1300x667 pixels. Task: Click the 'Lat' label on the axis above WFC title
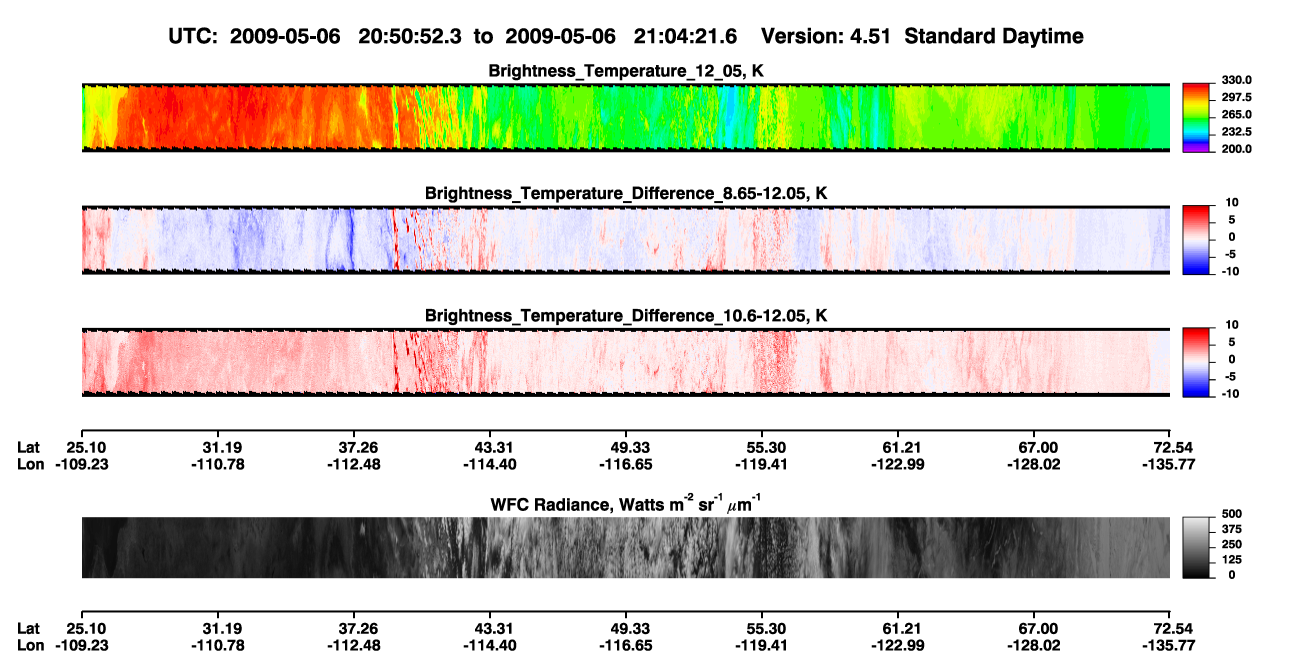pos(29,447)
